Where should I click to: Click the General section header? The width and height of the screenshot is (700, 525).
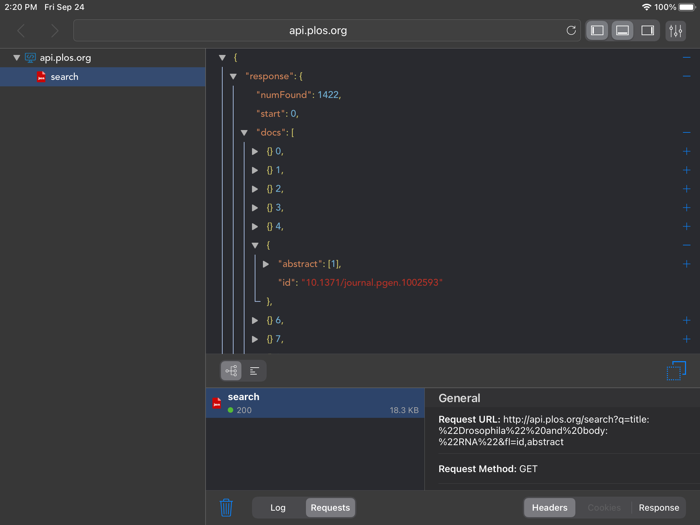pyautogui.click(x=459, y=398)
